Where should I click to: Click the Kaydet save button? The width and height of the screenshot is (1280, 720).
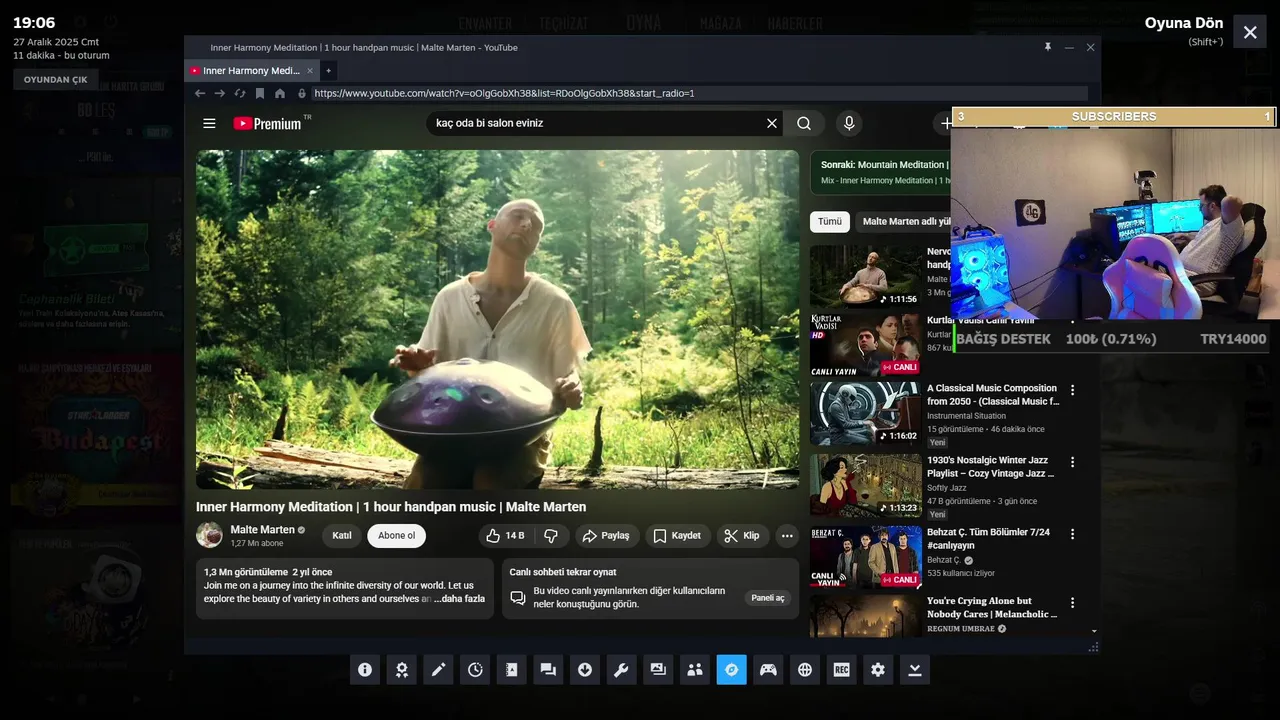point(677,536)
